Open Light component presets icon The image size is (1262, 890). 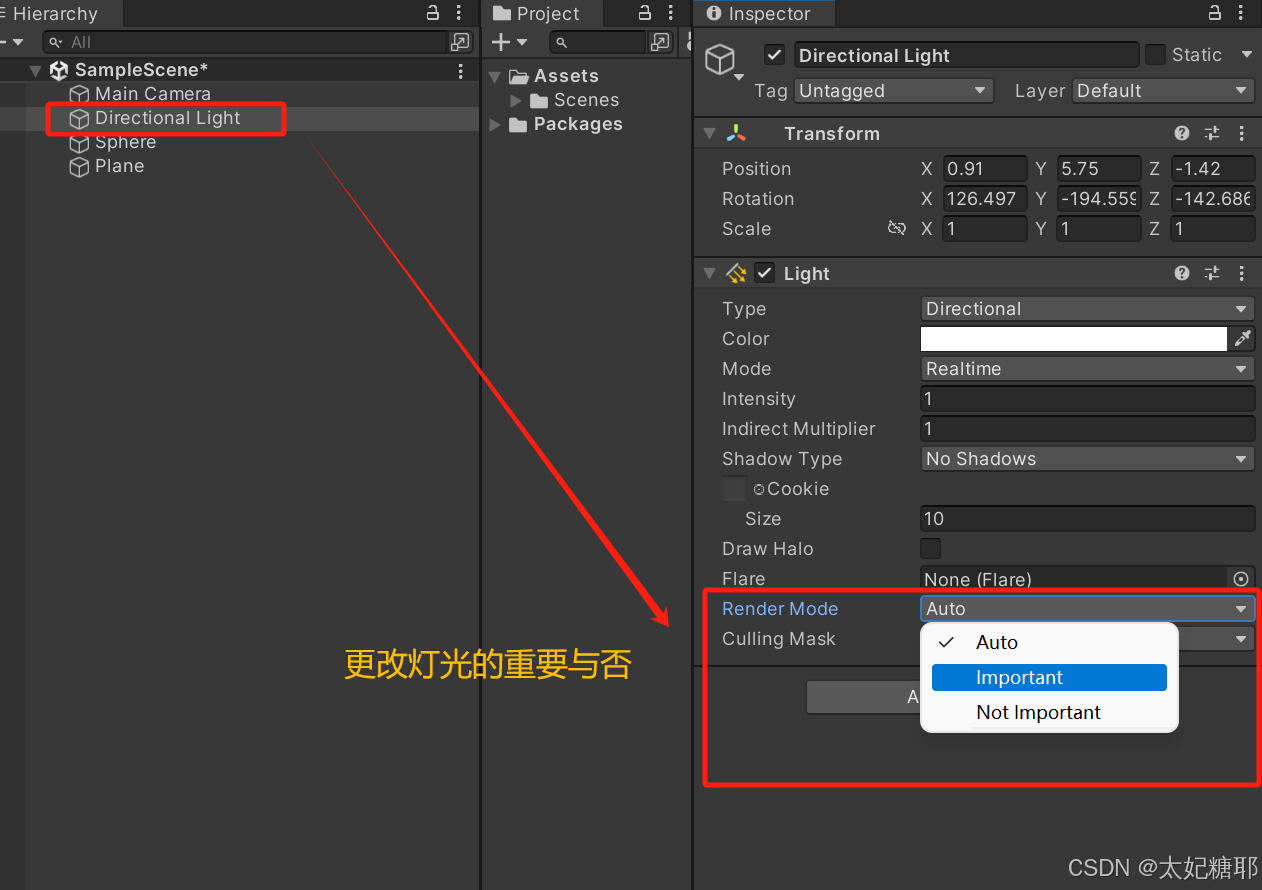click(x=1212, y=273)
